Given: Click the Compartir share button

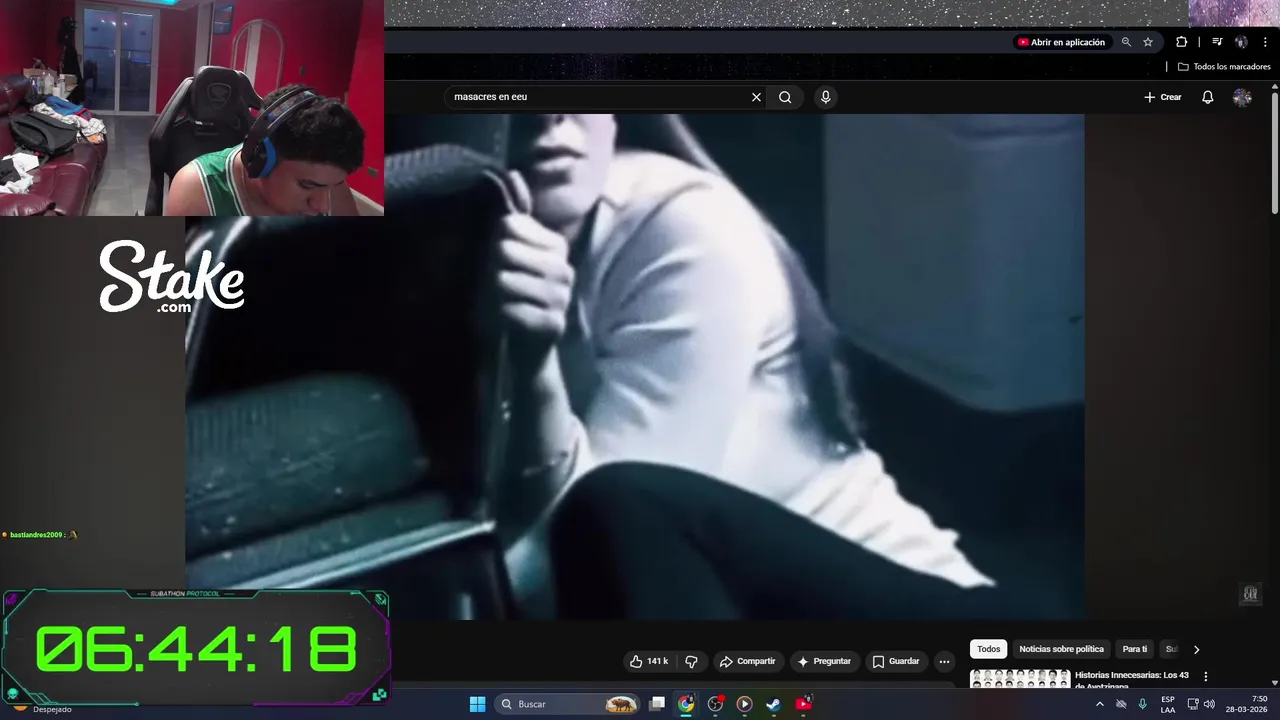Looking at the screenshot, I should tap(747, 661).
